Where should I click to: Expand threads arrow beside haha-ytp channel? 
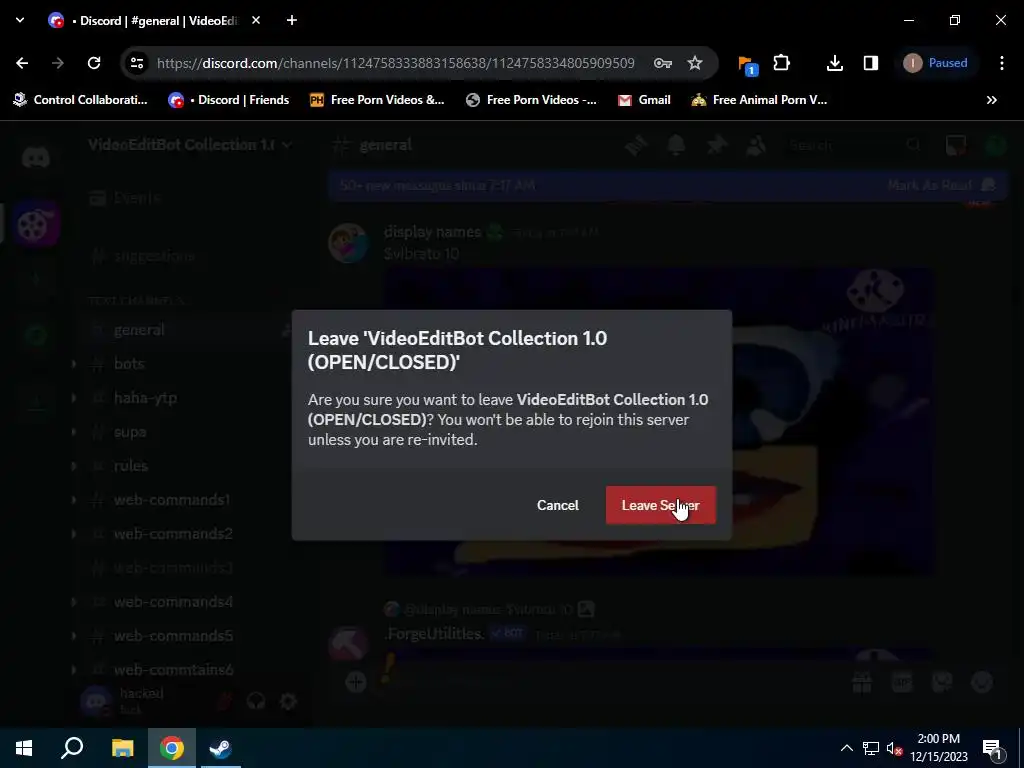click(73, 398)
